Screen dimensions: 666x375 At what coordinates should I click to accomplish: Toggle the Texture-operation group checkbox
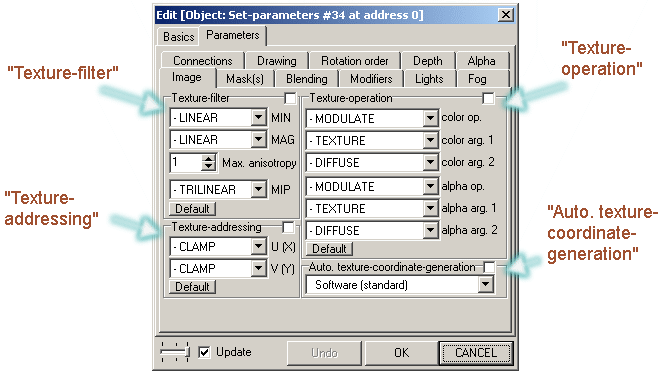pos(488,99)
